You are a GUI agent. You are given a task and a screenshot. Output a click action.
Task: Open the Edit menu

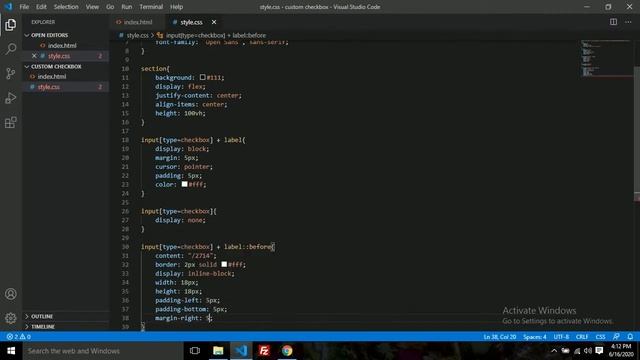(41, 7)
